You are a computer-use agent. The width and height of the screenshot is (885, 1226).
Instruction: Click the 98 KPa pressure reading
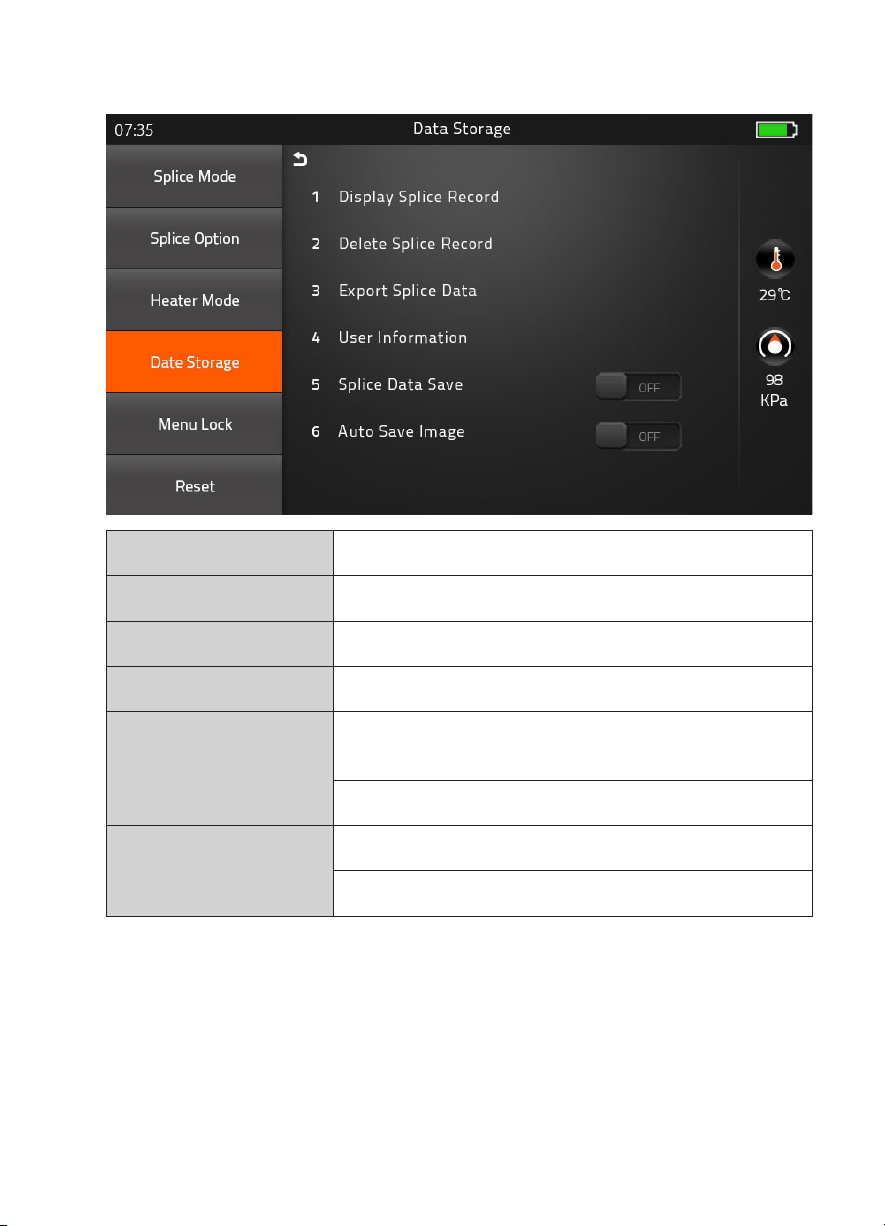pyautogui.click(x=775, y=389)
